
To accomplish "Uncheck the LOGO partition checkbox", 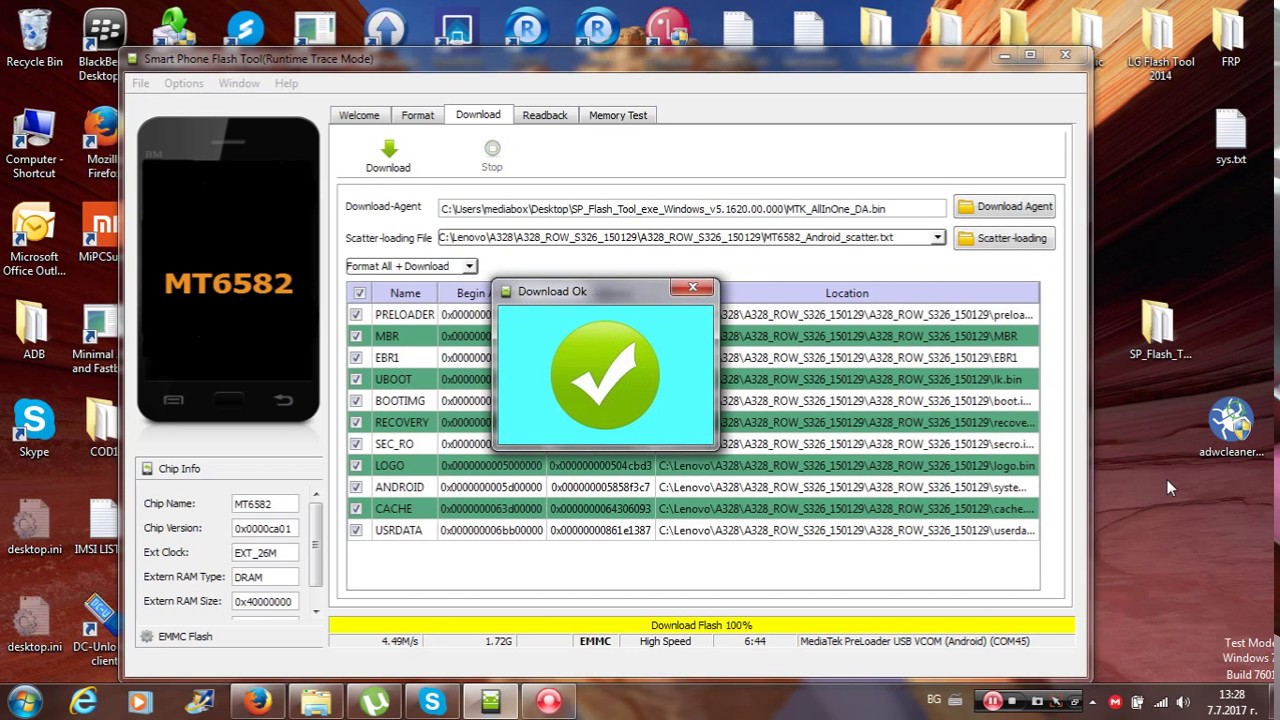I will pos(356,465).
